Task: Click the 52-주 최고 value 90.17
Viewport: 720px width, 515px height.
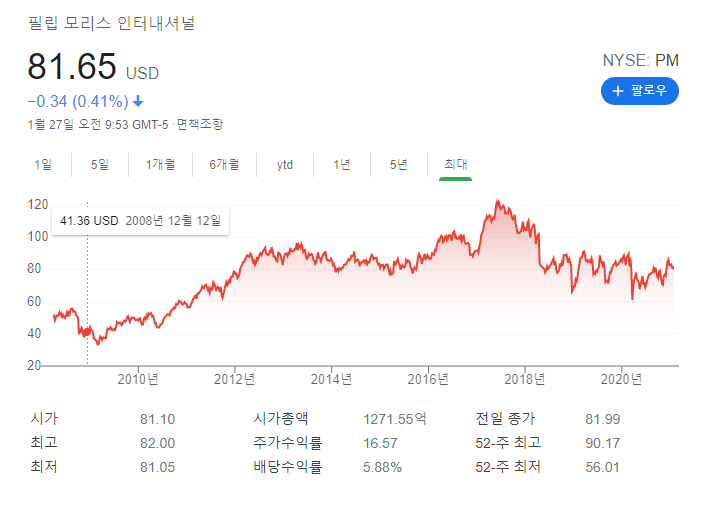Action: pyautogui.click(x=602, y=443)
